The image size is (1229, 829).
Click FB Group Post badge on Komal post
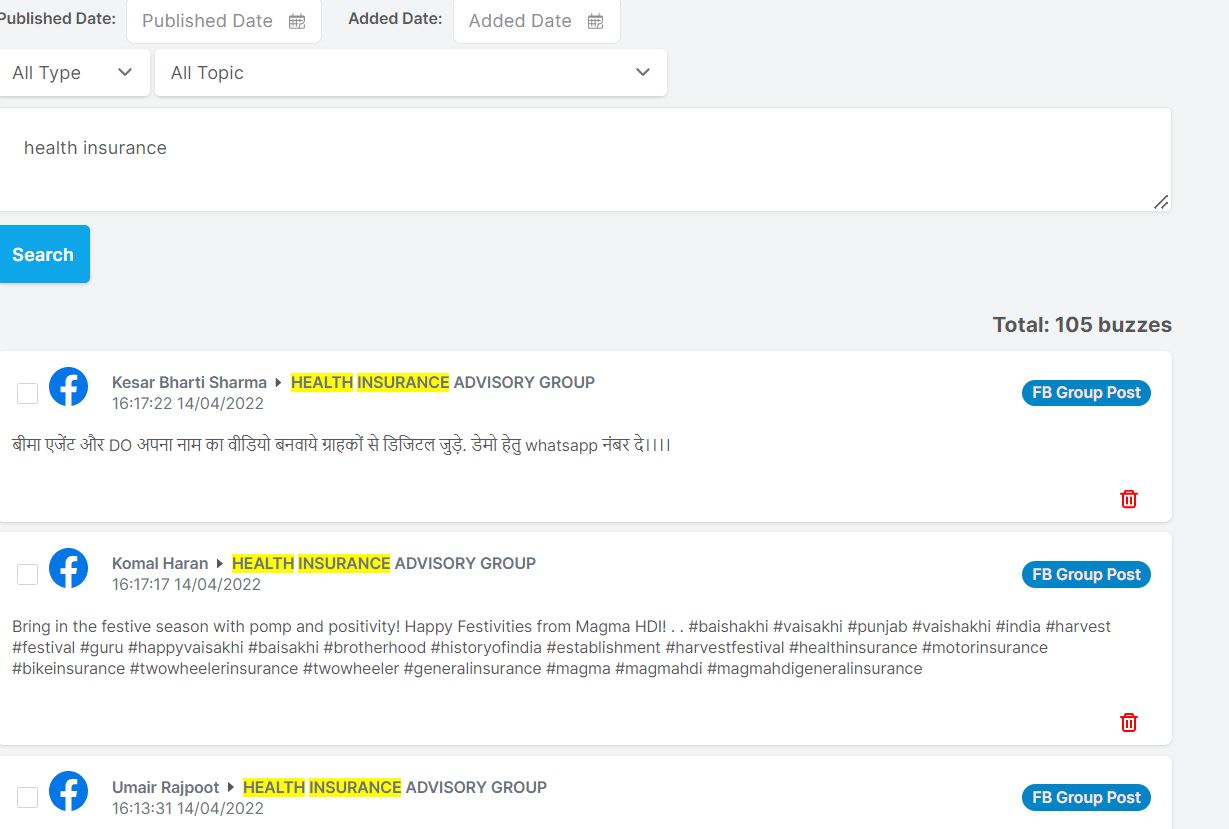(1086, 575)
